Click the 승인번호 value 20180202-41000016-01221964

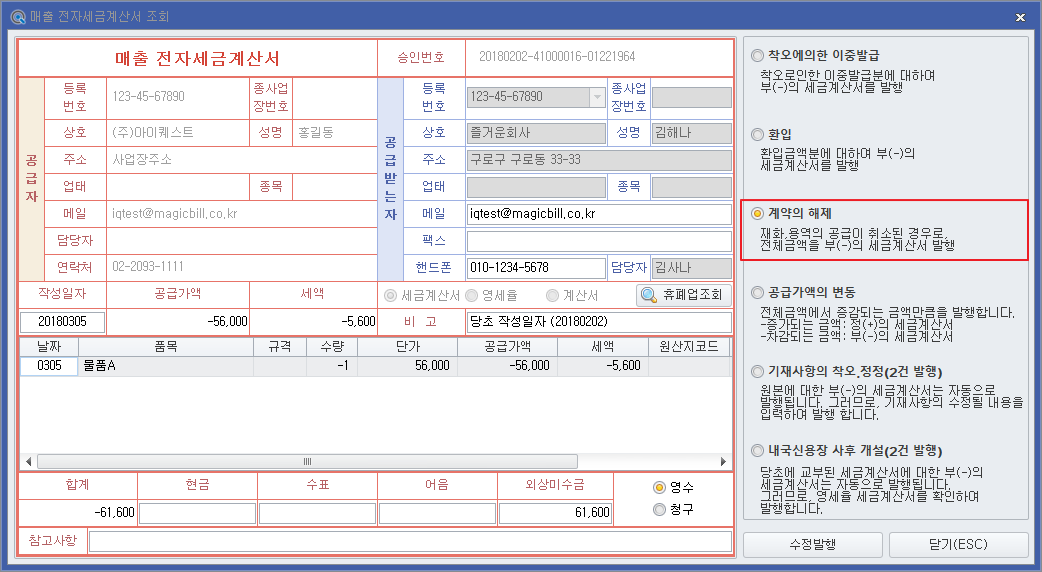557,57
